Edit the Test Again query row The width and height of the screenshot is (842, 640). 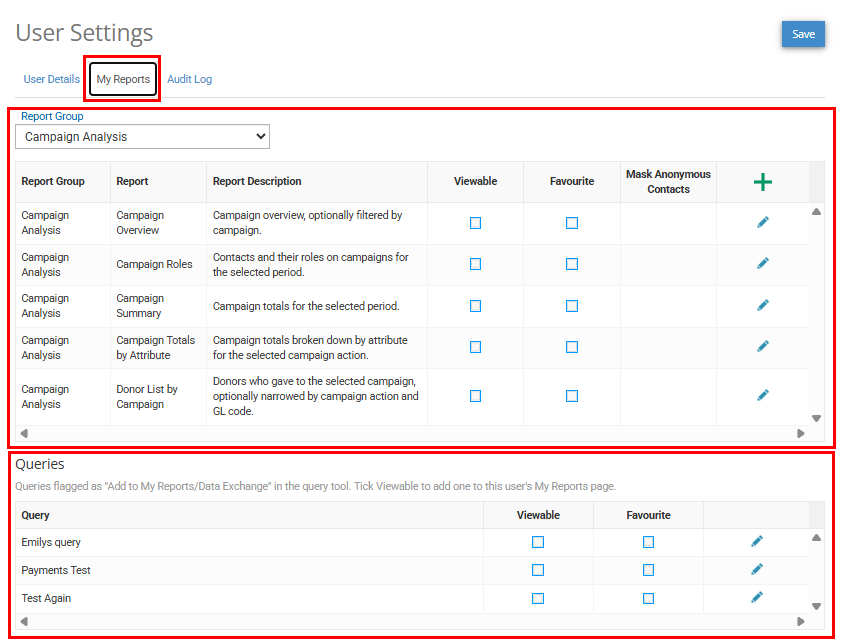757,597
